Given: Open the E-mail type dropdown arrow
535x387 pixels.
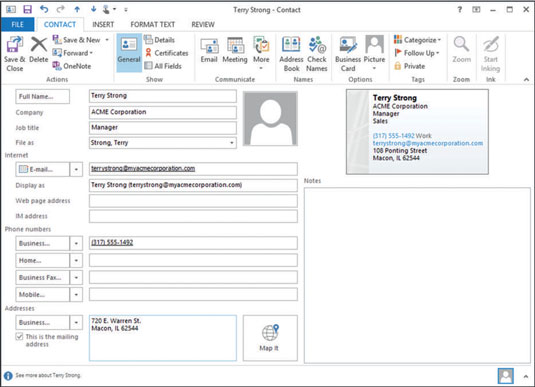Looking at the screenshot, I should tap(76, 169).
